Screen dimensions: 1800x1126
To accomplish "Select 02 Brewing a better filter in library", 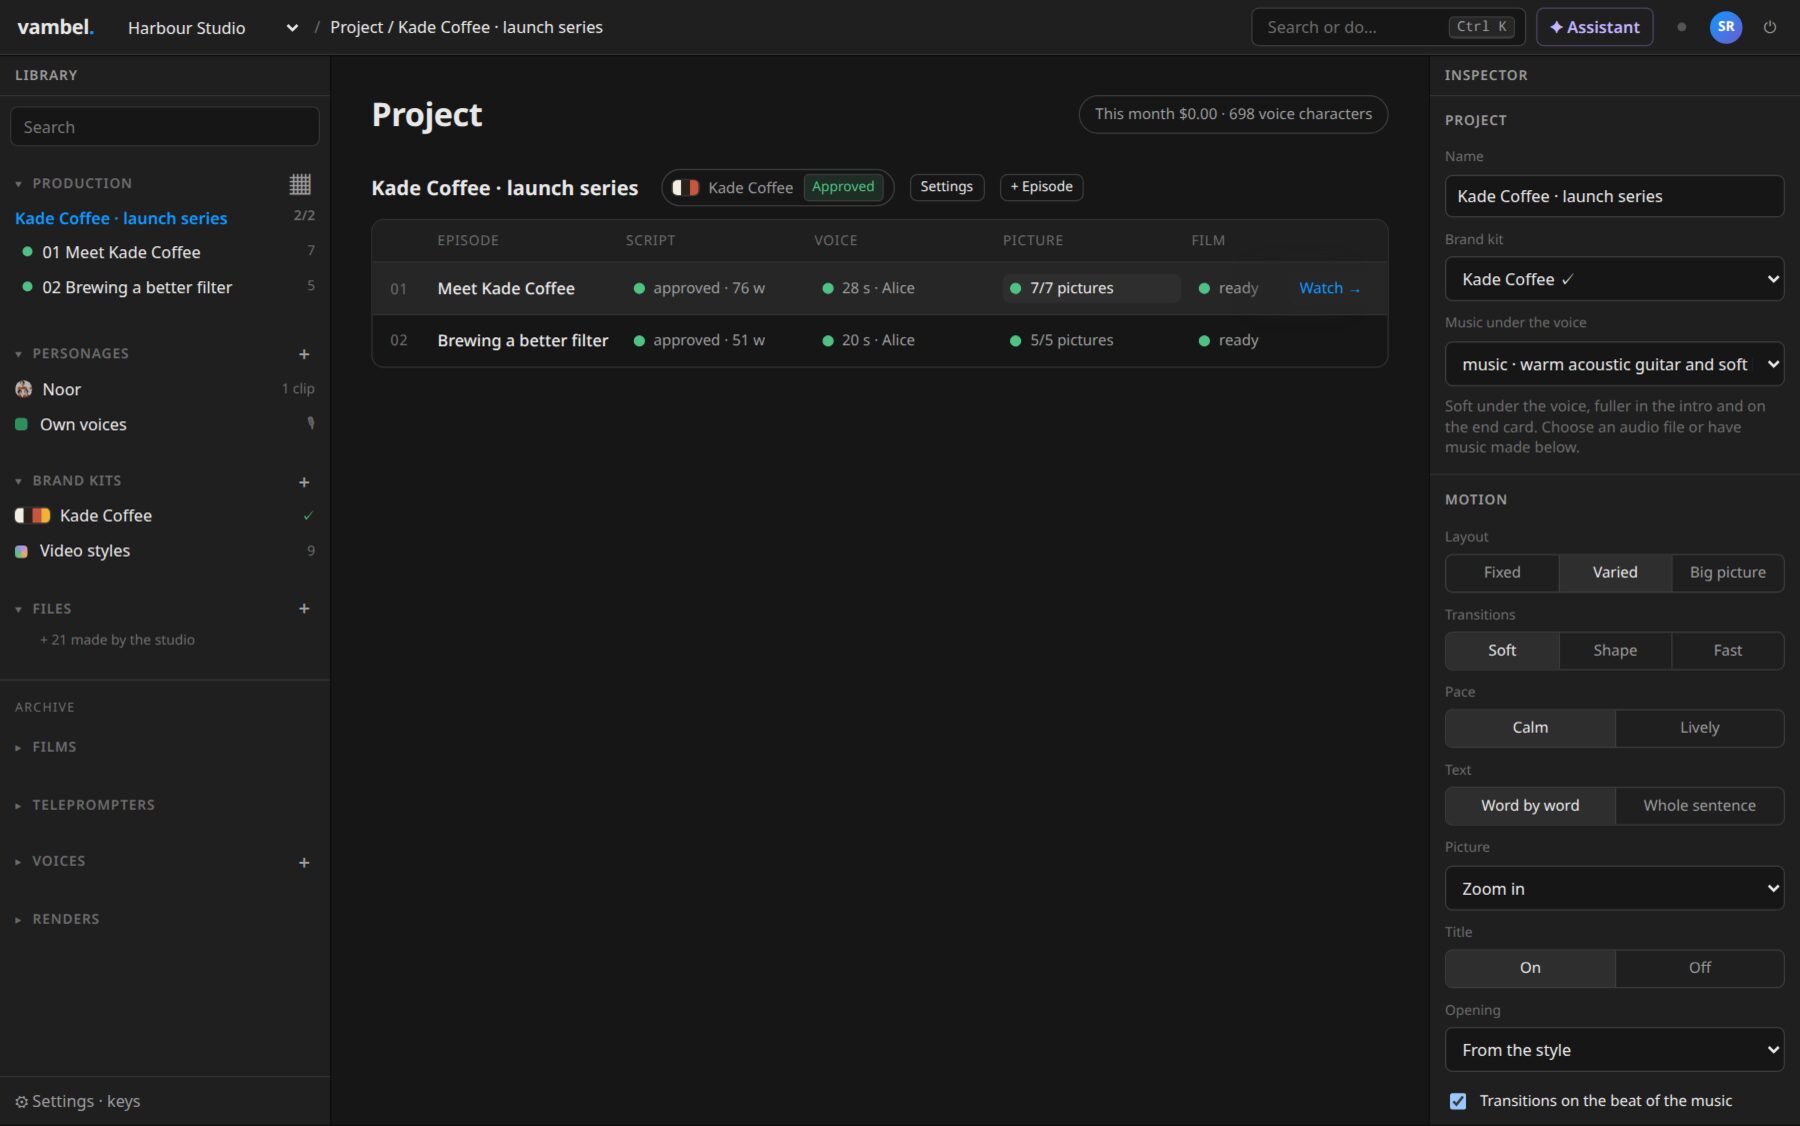I will coord(165,287).
